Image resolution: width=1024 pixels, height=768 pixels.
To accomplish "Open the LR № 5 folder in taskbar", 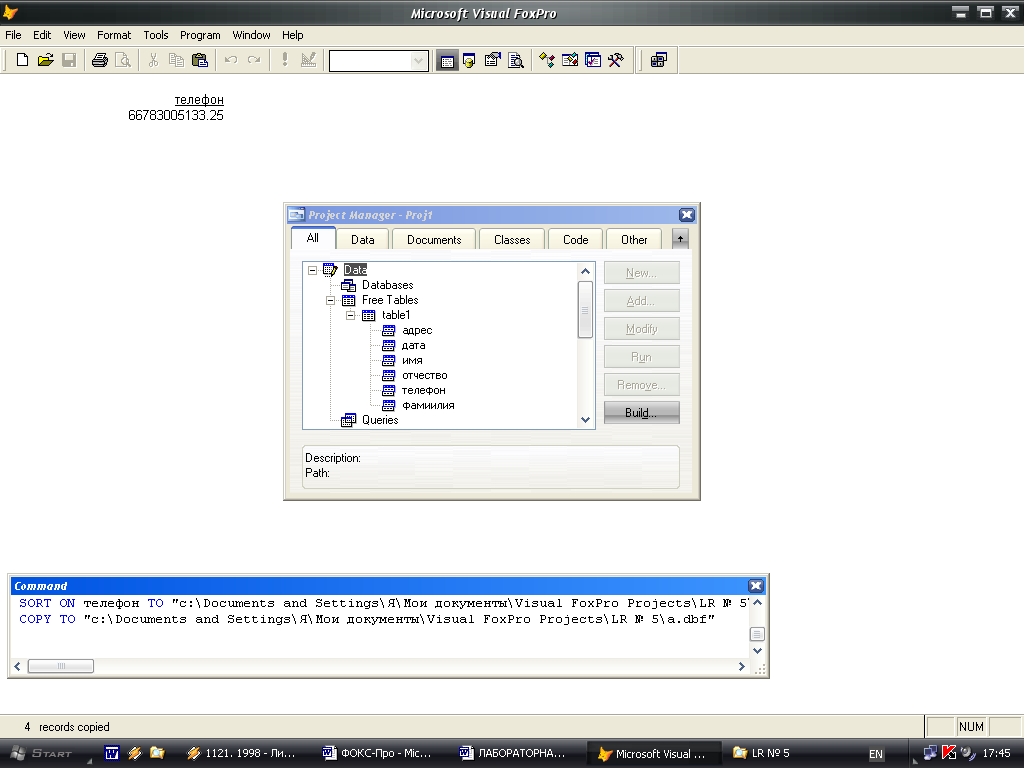I will [x=761, y=753].
